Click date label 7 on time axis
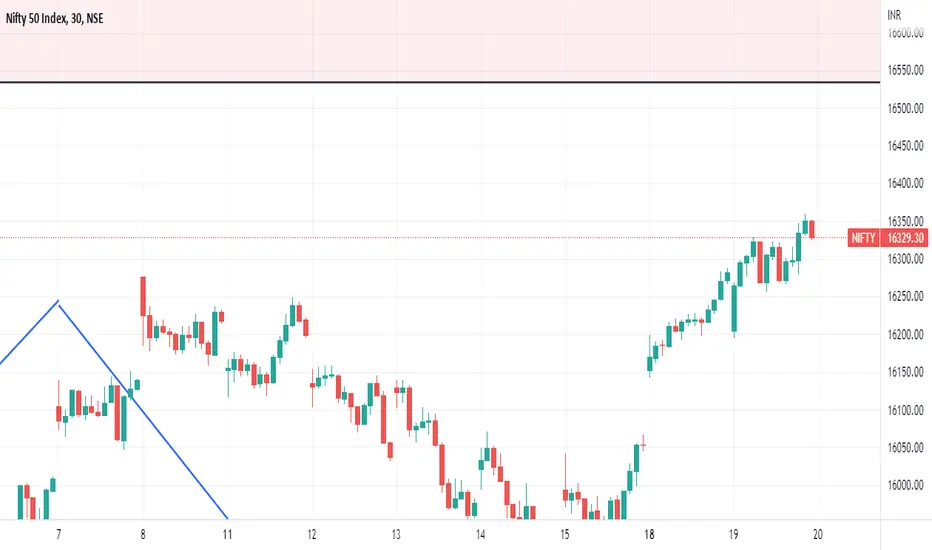 [58, 535]
